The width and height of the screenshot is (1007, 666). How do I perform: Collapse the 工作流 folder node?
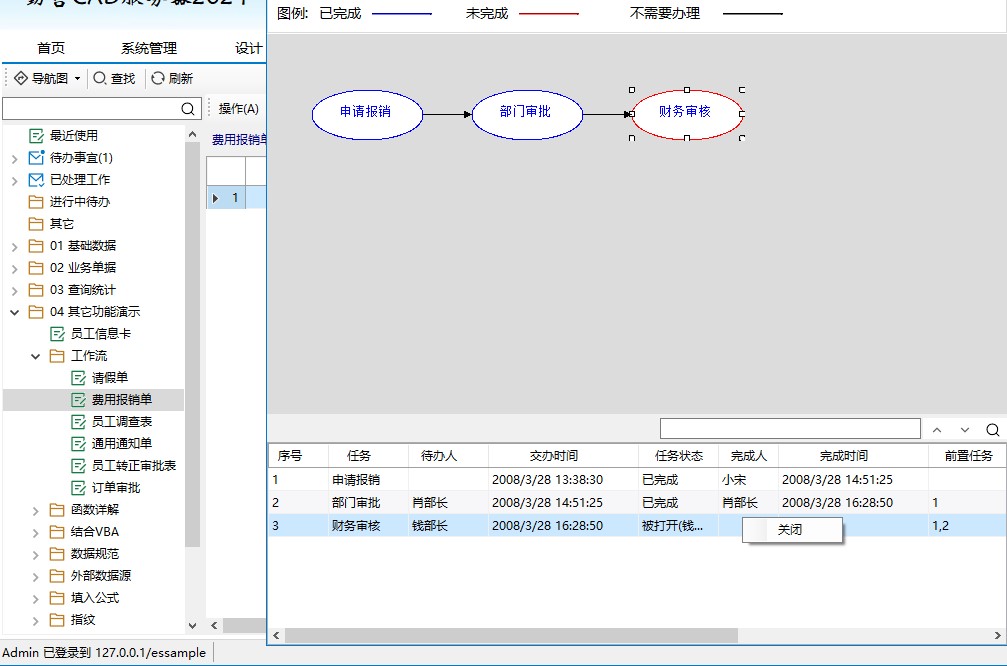click(36, 356)
